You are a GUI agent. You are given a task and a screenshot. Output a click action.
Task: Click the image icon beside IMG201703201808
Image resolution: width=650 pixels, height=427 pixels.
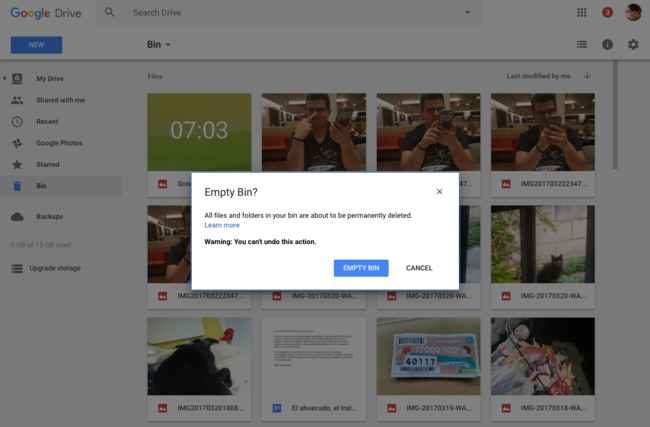click(162, 408)
